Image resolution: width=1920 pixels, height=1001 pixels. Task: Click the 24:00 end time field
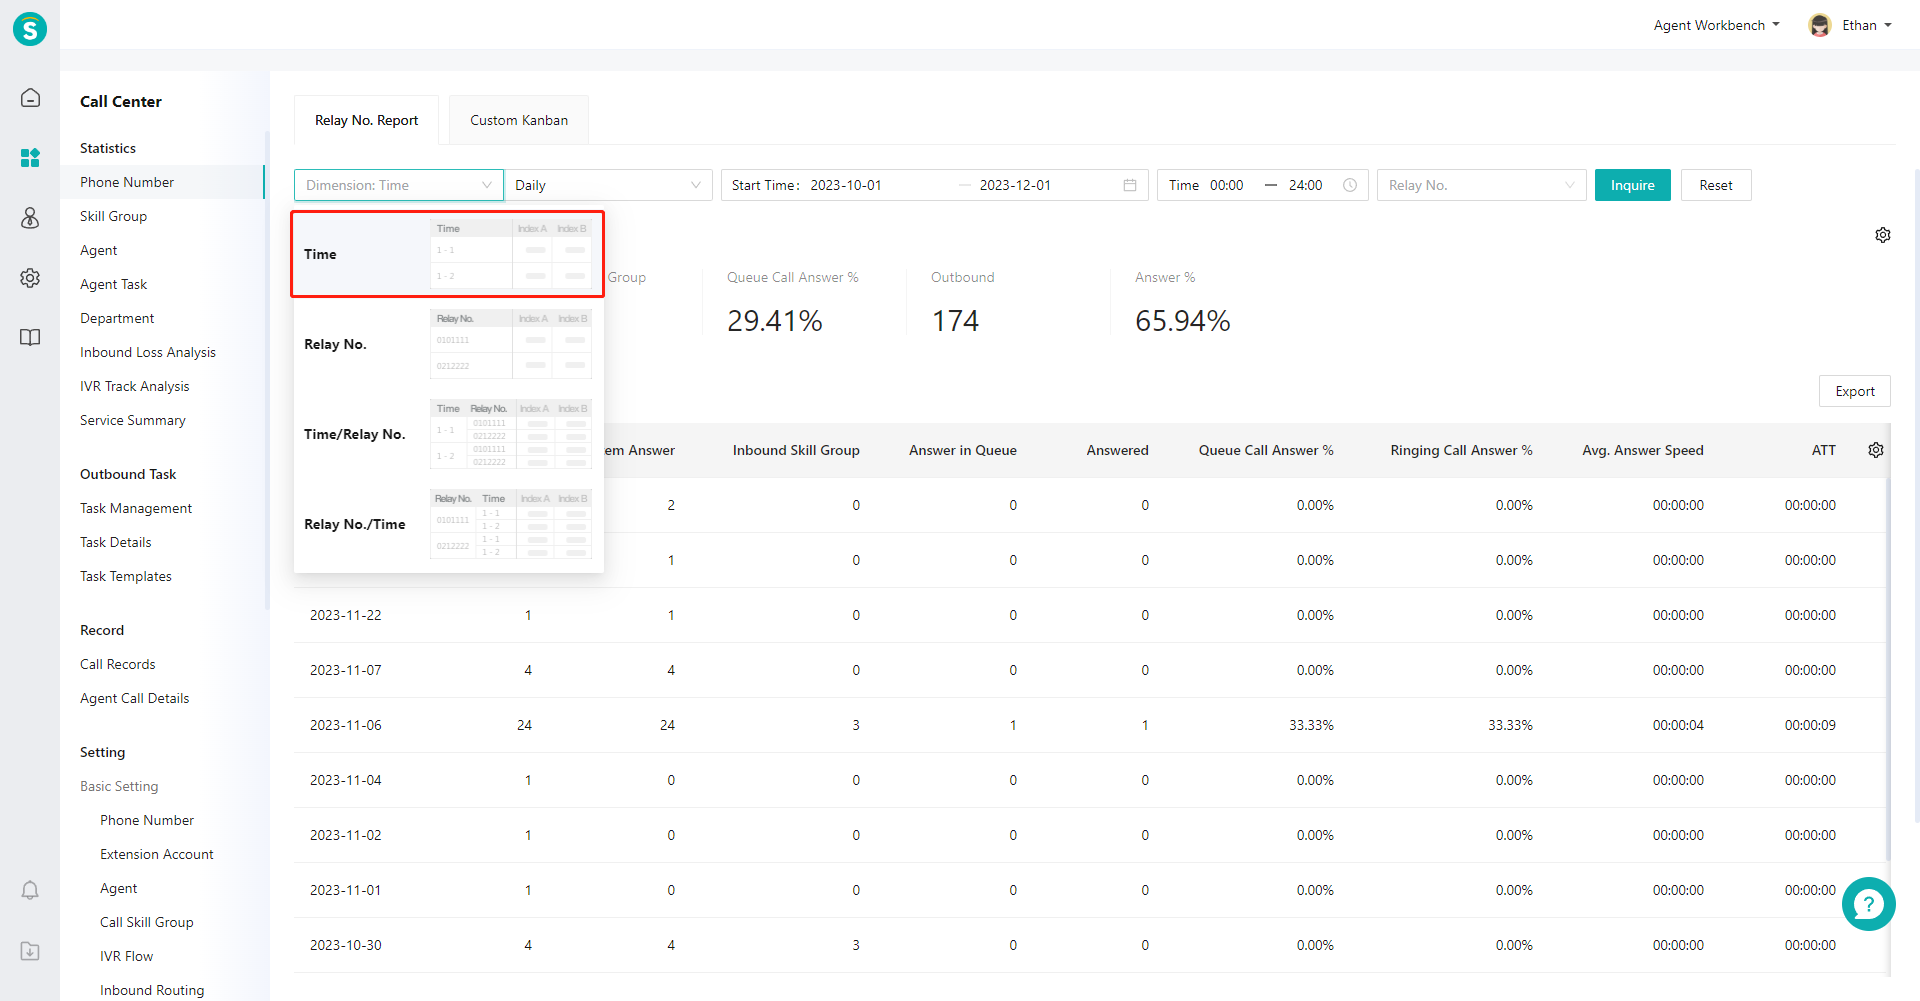tap(1306, 185)
